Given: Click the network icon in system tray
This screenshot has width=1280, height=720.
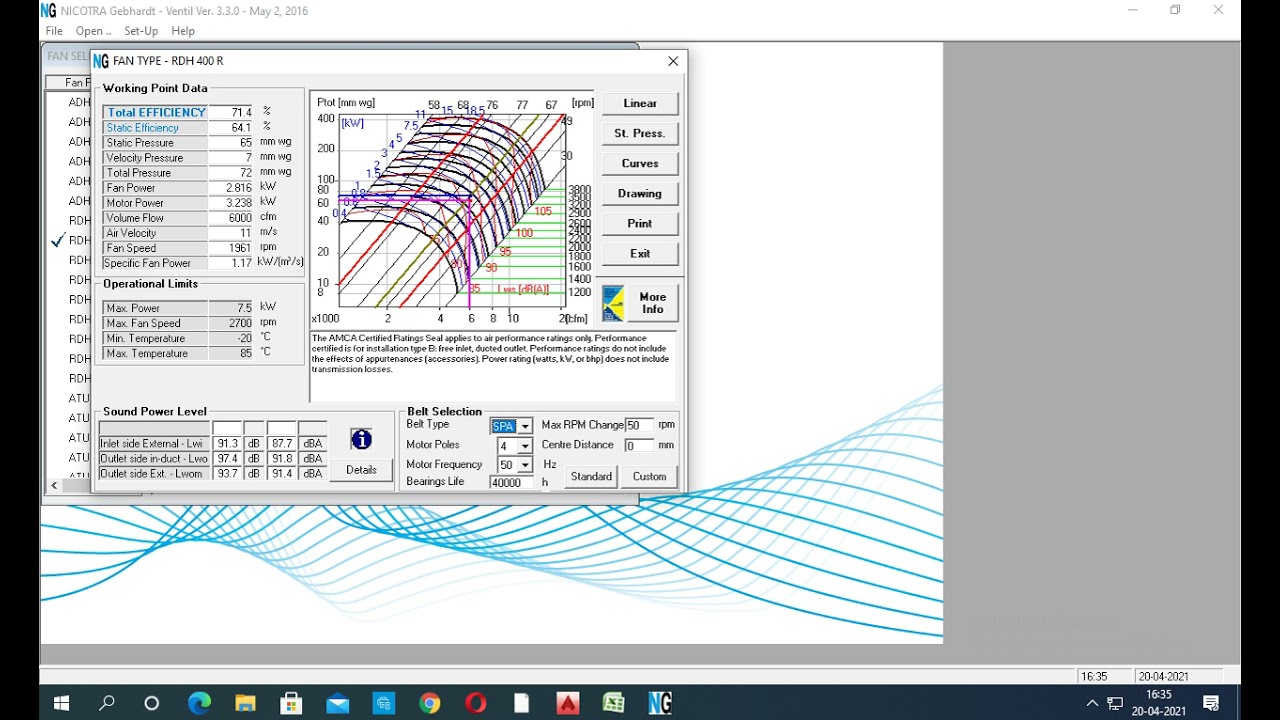Looking at the screenshot, I should click(1115, 703).
